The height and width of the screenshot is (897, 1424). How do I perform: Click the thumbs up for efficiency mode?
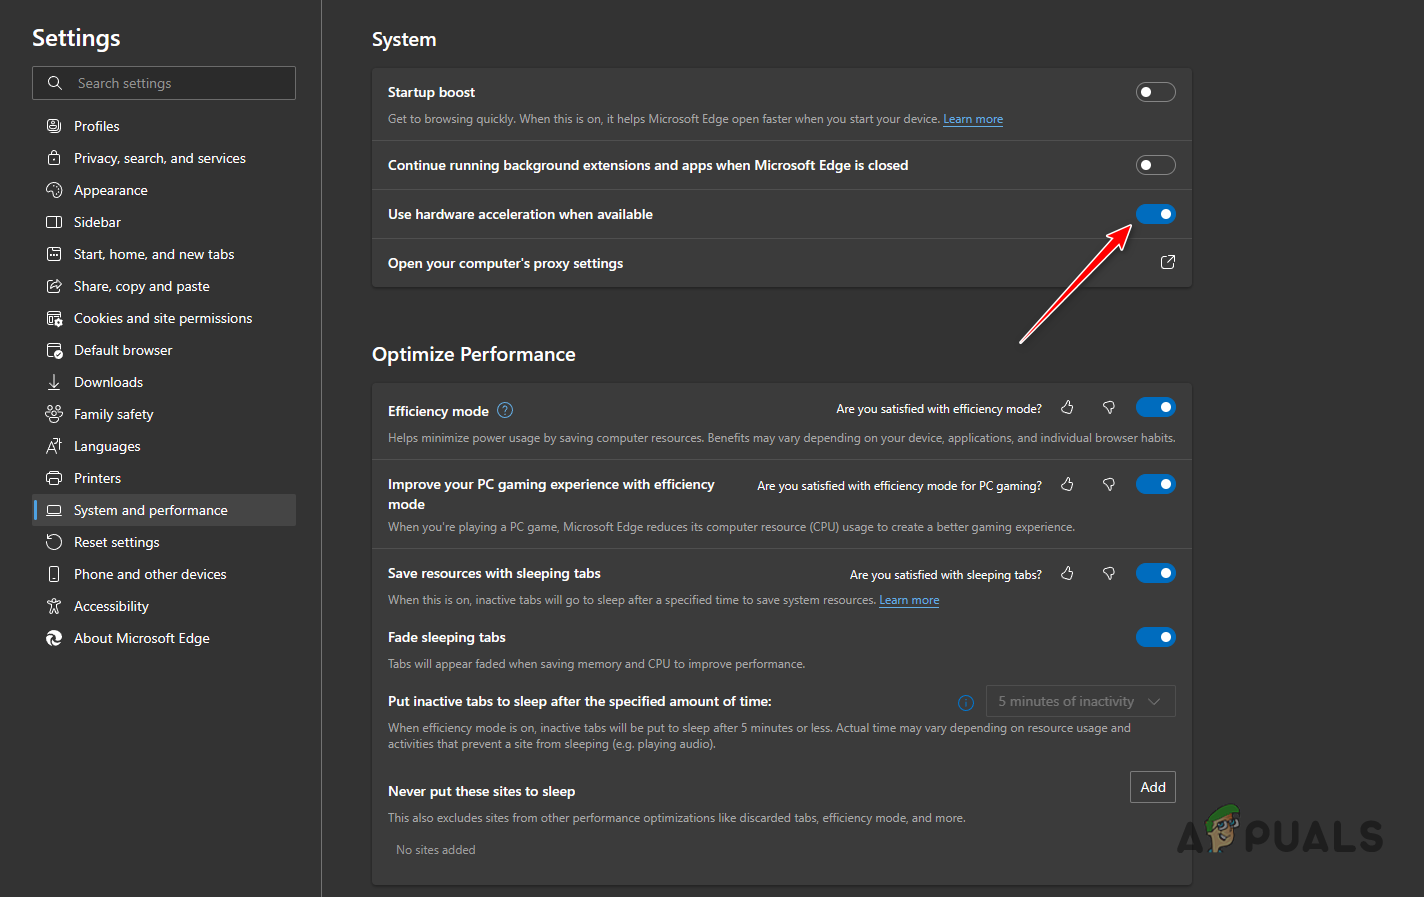pyautogui.click(x=1066, y=407)
